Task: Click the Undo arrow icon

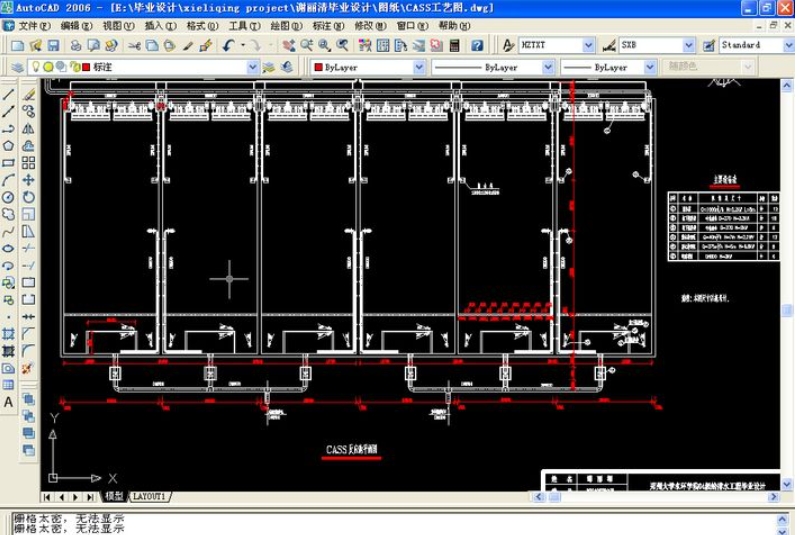Action: coord(229,46)
